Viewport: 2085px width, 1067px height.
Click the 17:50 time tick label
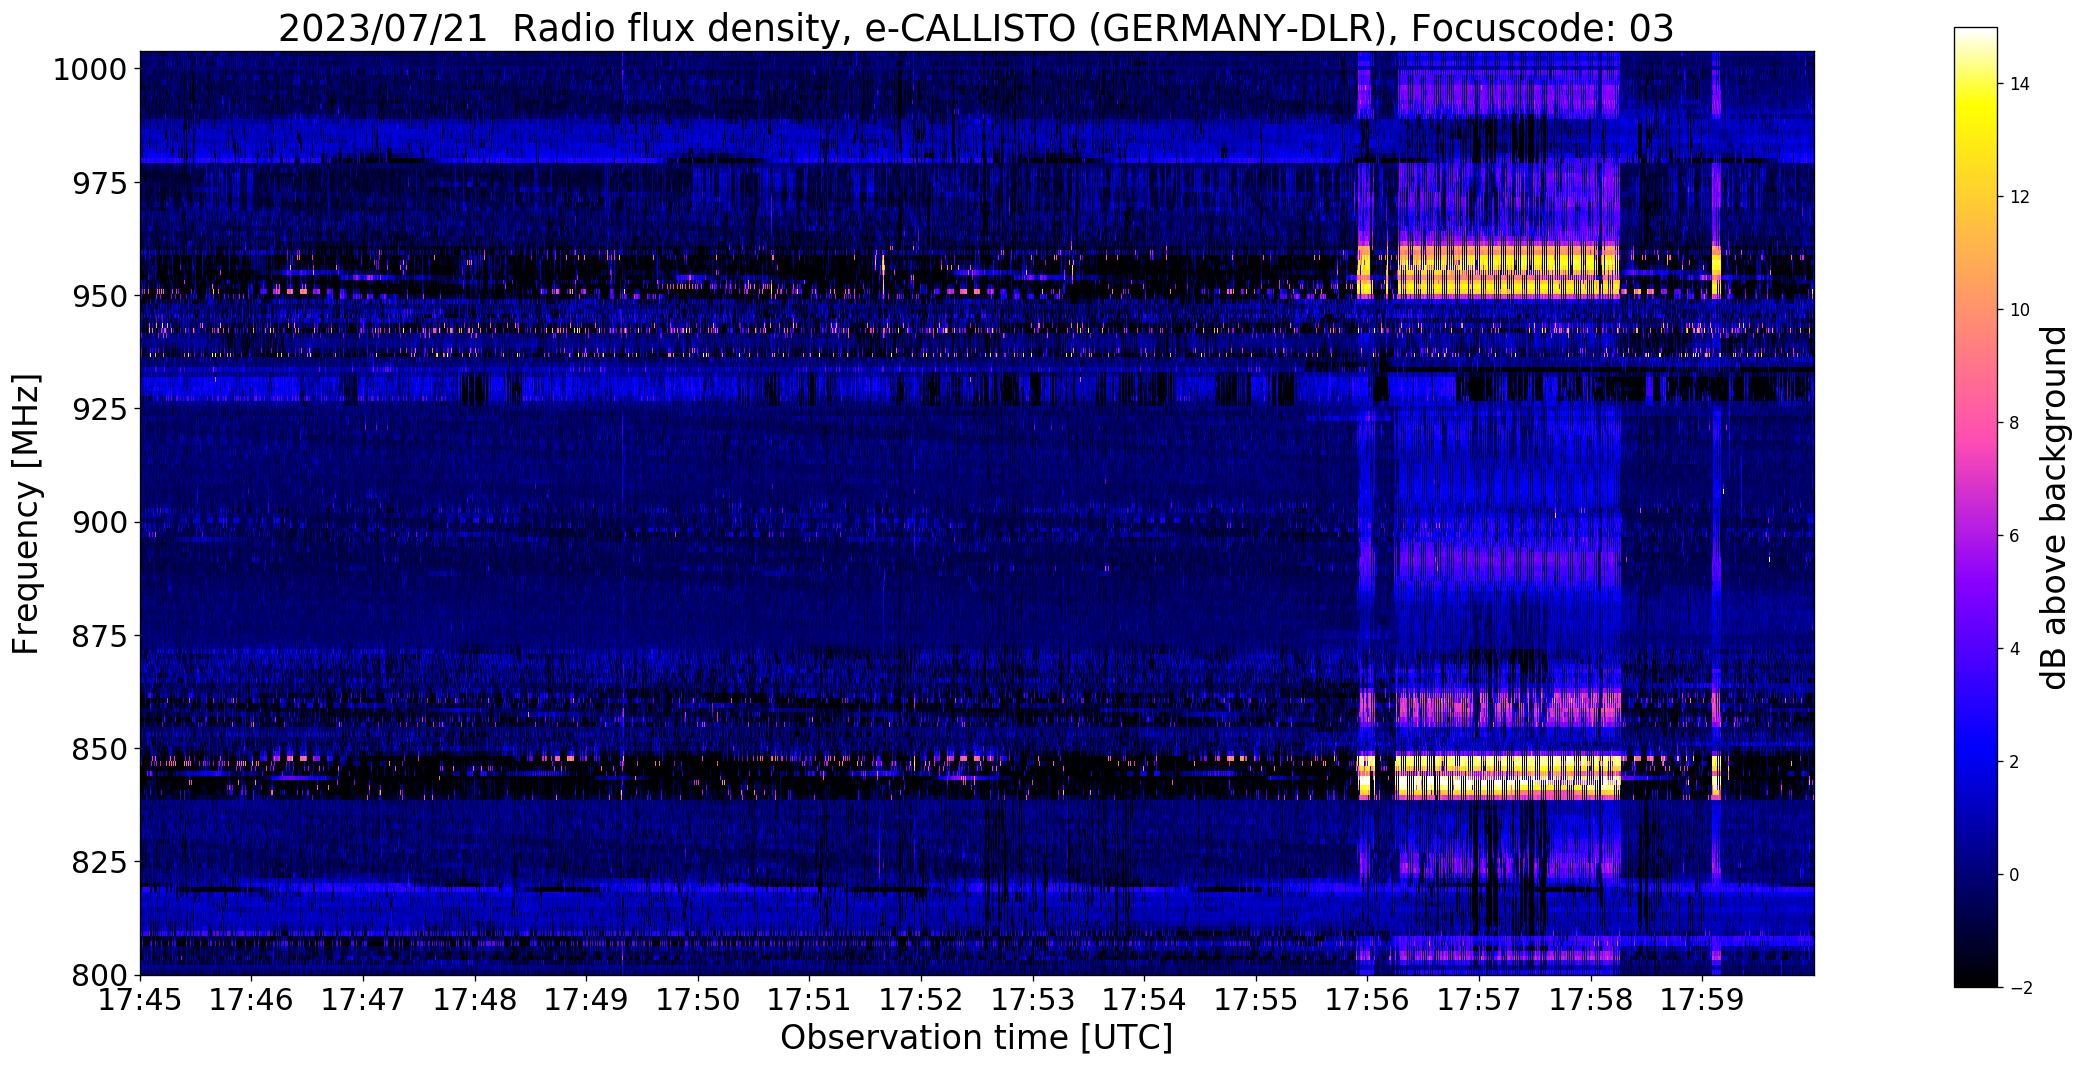coord(698,999)
